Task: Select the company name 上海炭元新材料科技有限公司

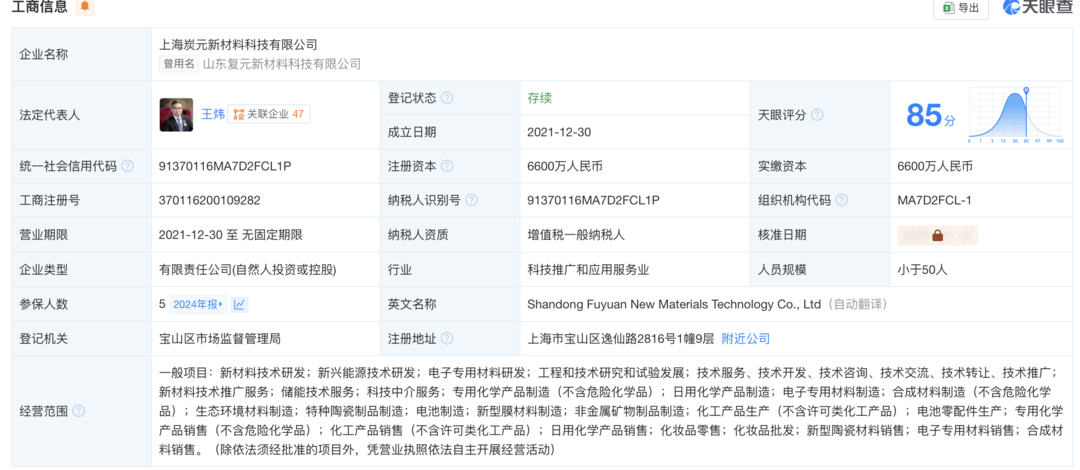Action: [x=238, y=45]
